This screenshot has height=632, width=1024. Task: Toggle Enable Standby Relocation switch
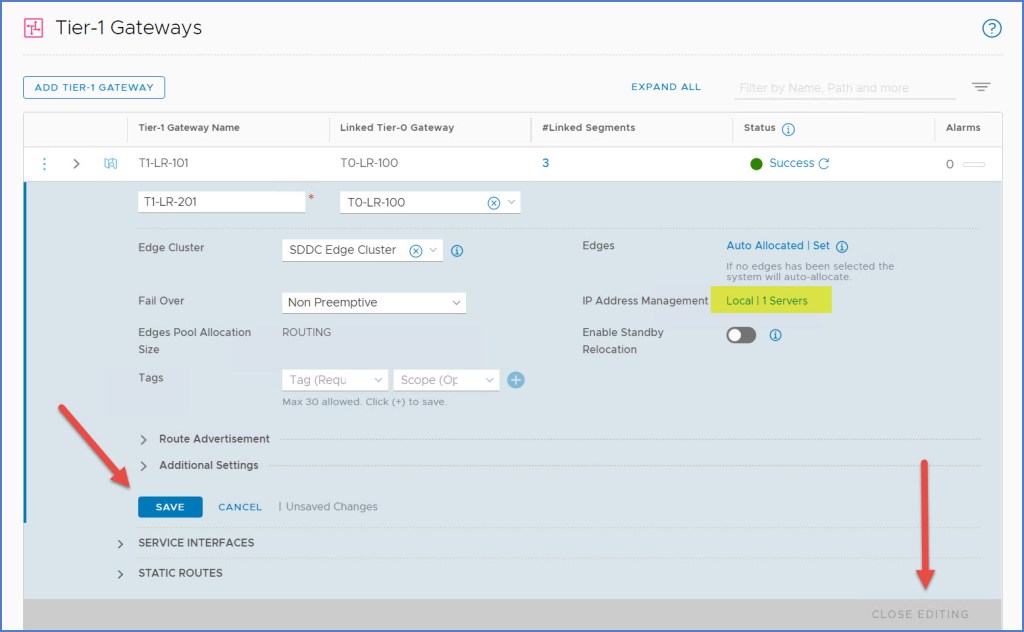pos(741,336)
